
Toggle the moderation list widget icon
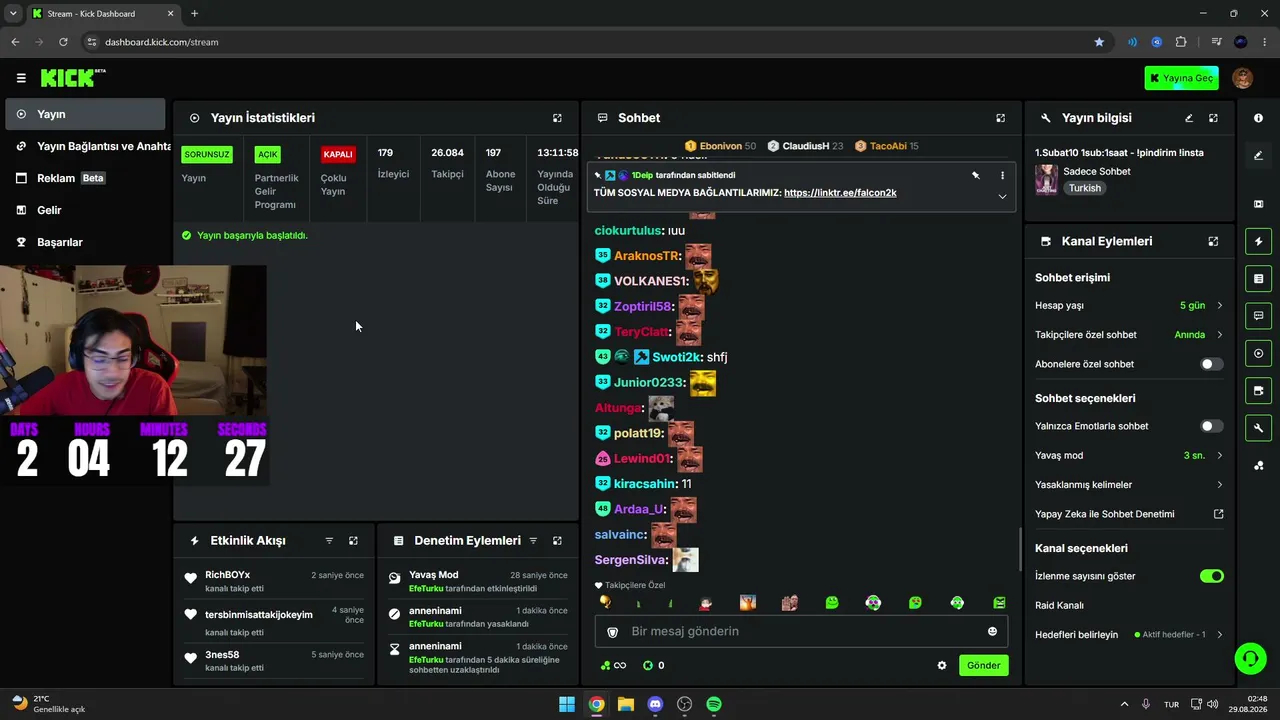1258,278
